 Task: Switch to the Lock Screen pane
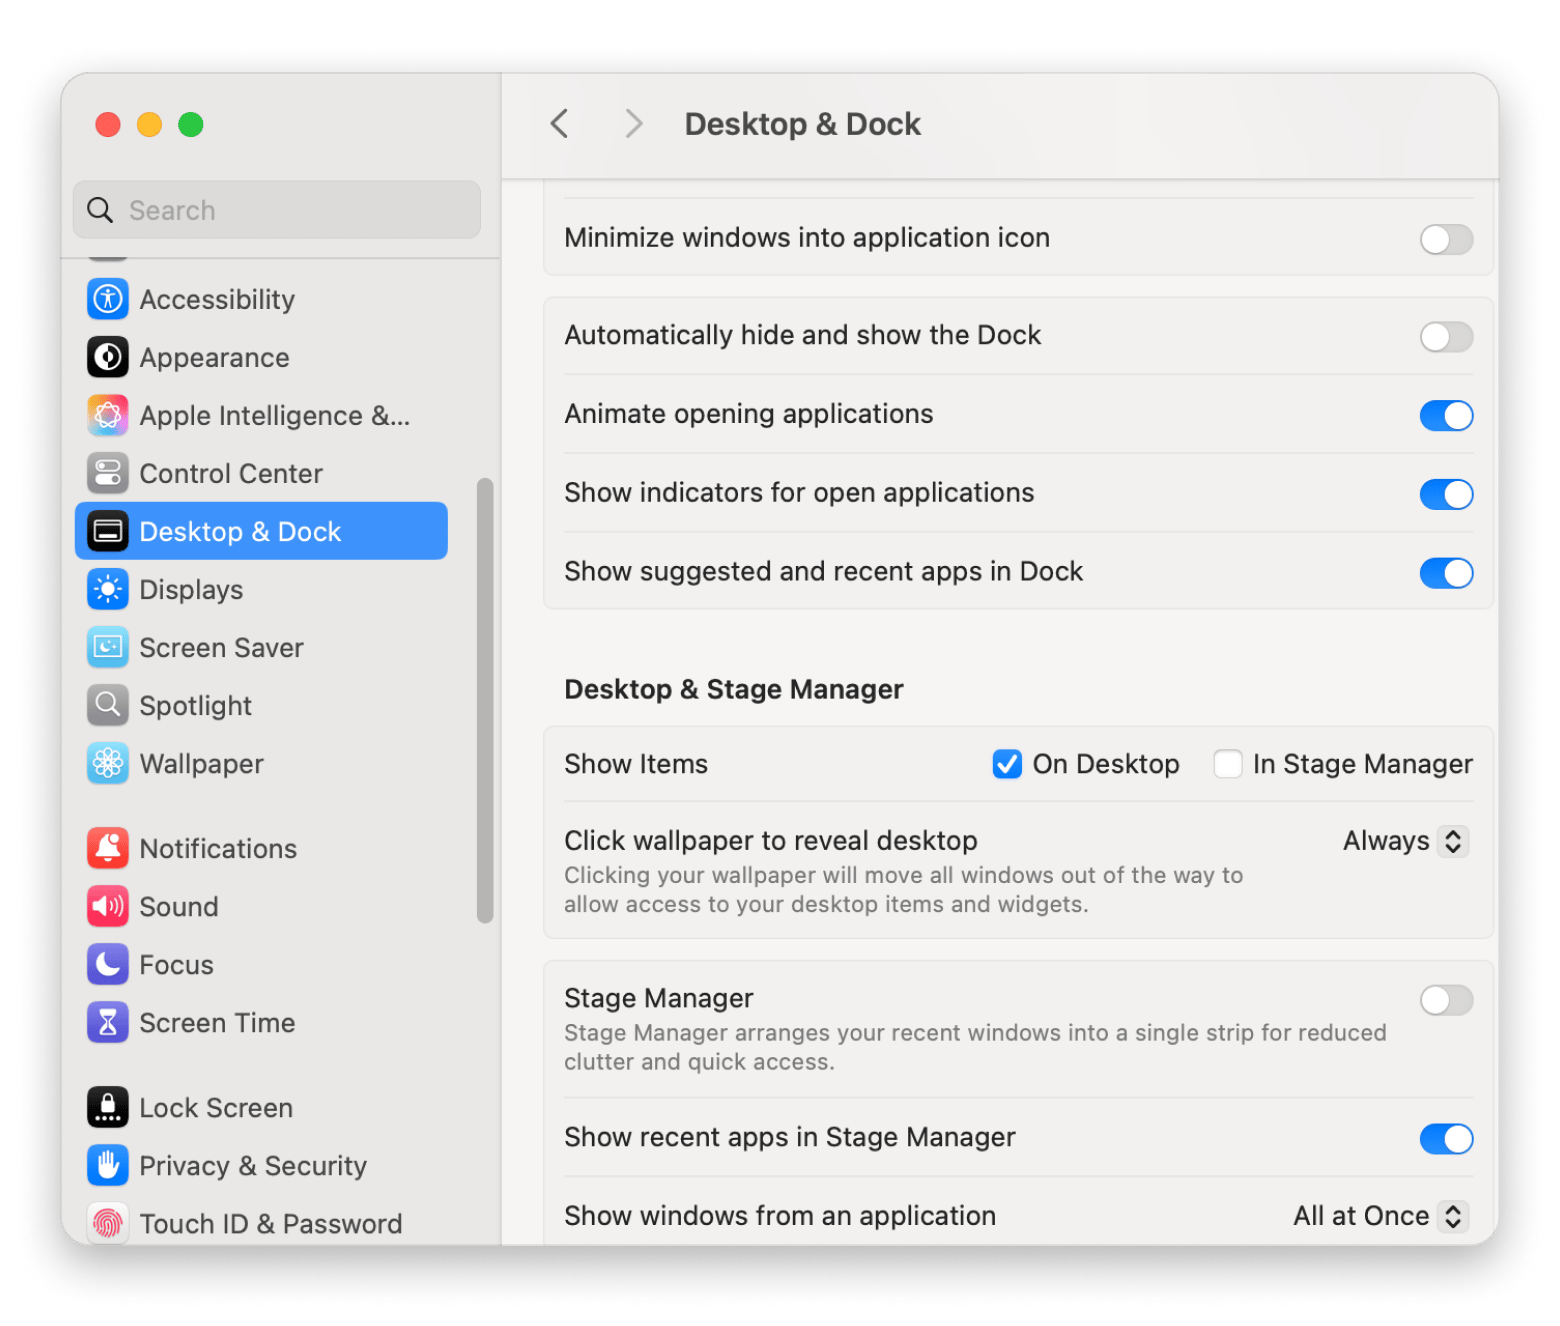[x=215, y=1108]
